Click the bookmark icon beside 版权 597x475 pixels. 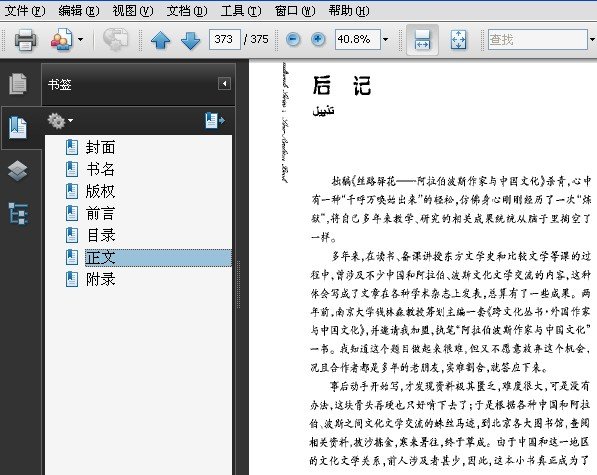[72, 191]
